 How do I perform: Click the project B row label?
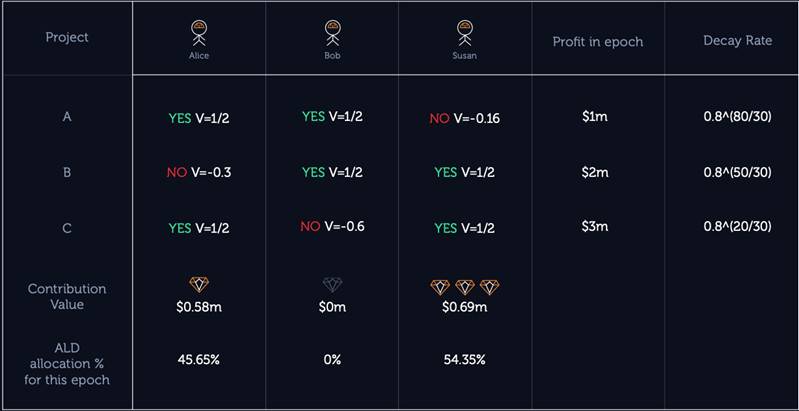pos(67,173)
